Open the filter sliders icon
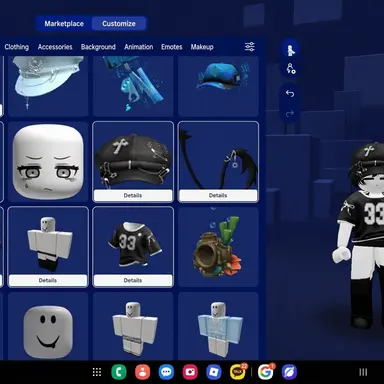 (250, 47)
